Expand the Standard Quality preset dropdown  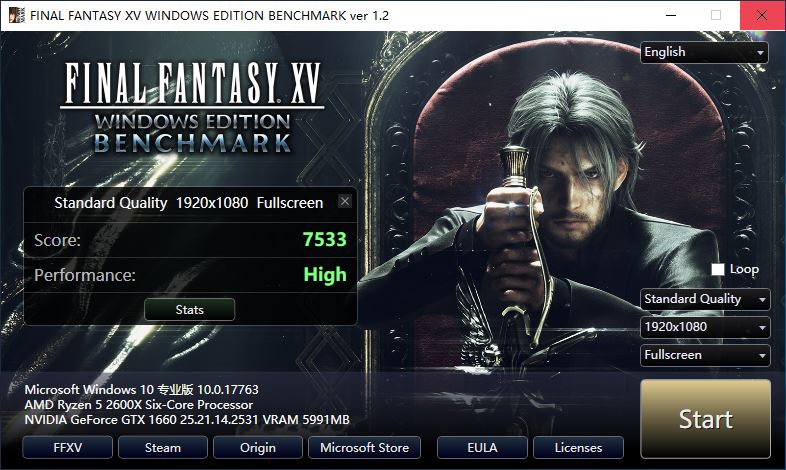(x=705, y=299)
